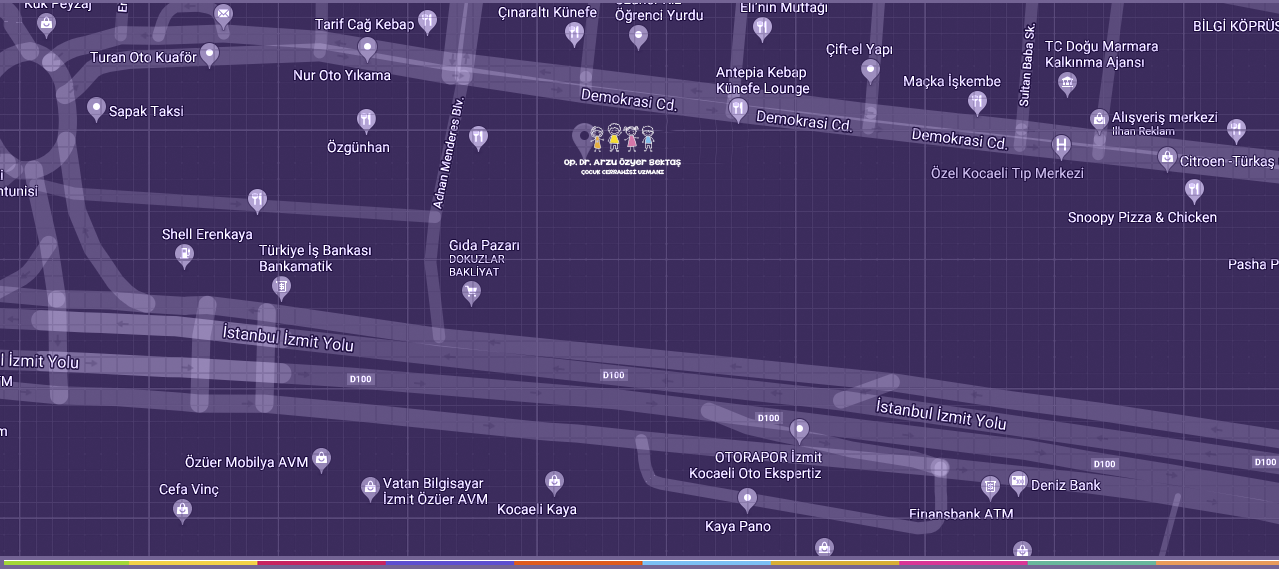Viewport: 1279px width, 569px height.
Task: Select the envelope post office marker
Action: [x=223, y=16]
